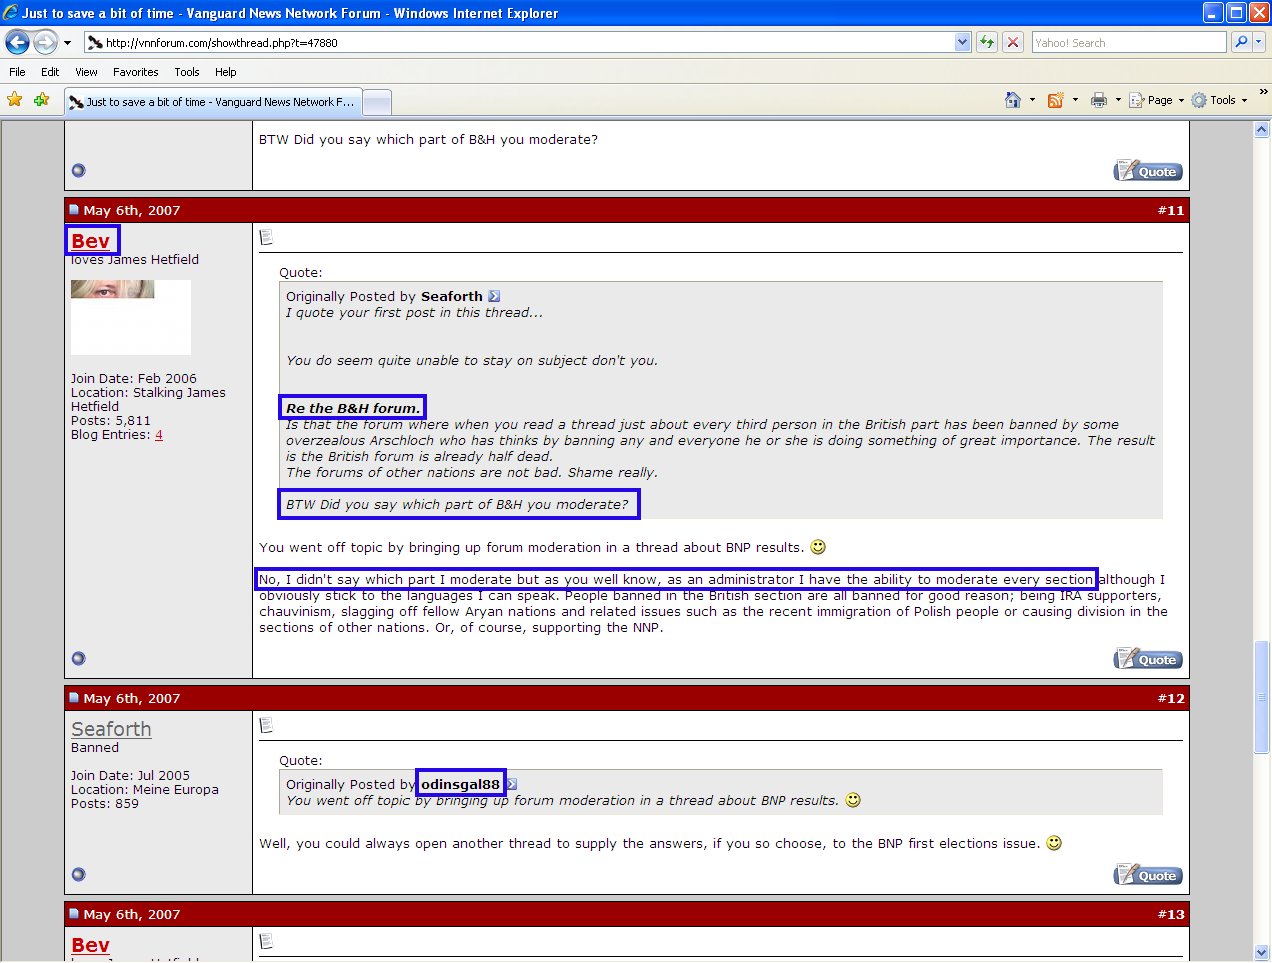The height and width of the screenshot is (963, 1272).
Task: Click the document icon atop post #13 body
Action: point(266,941)
